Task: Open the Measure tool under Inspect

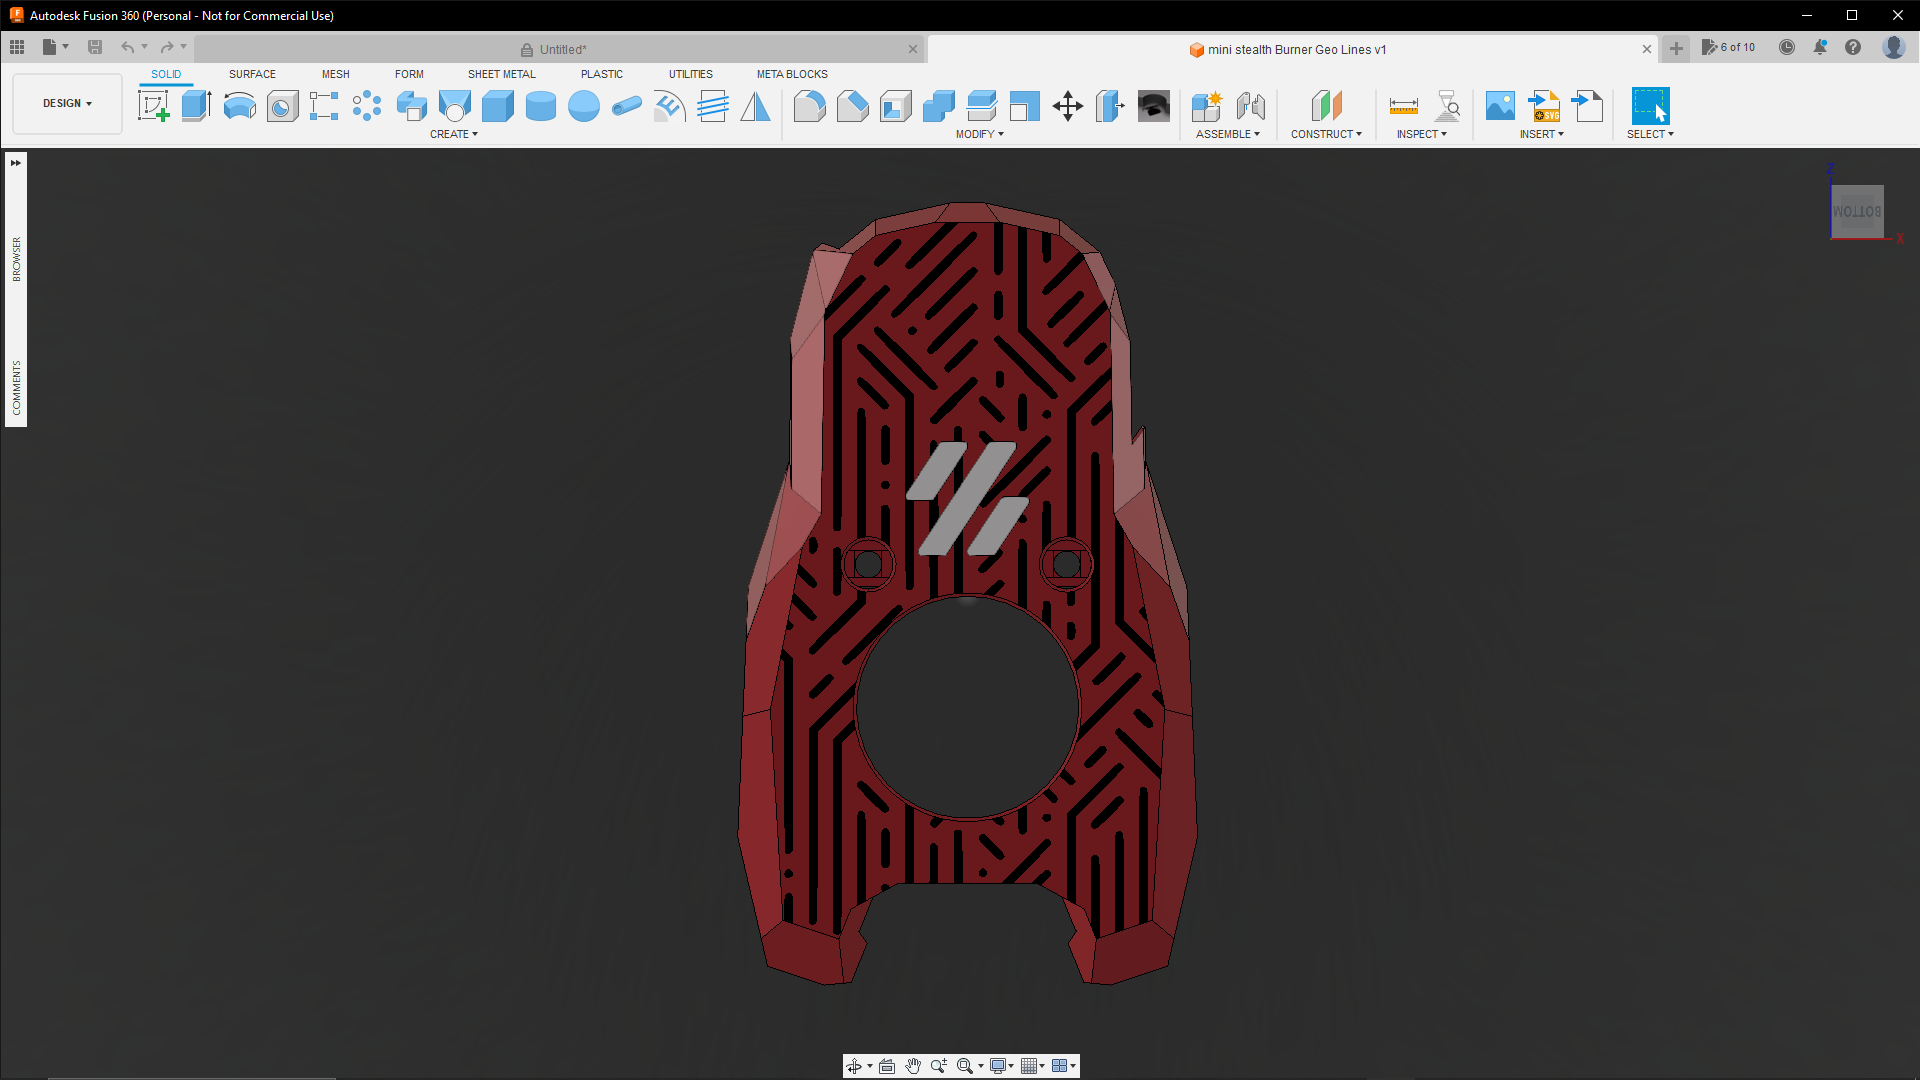Action: (x=1403, y=105)
